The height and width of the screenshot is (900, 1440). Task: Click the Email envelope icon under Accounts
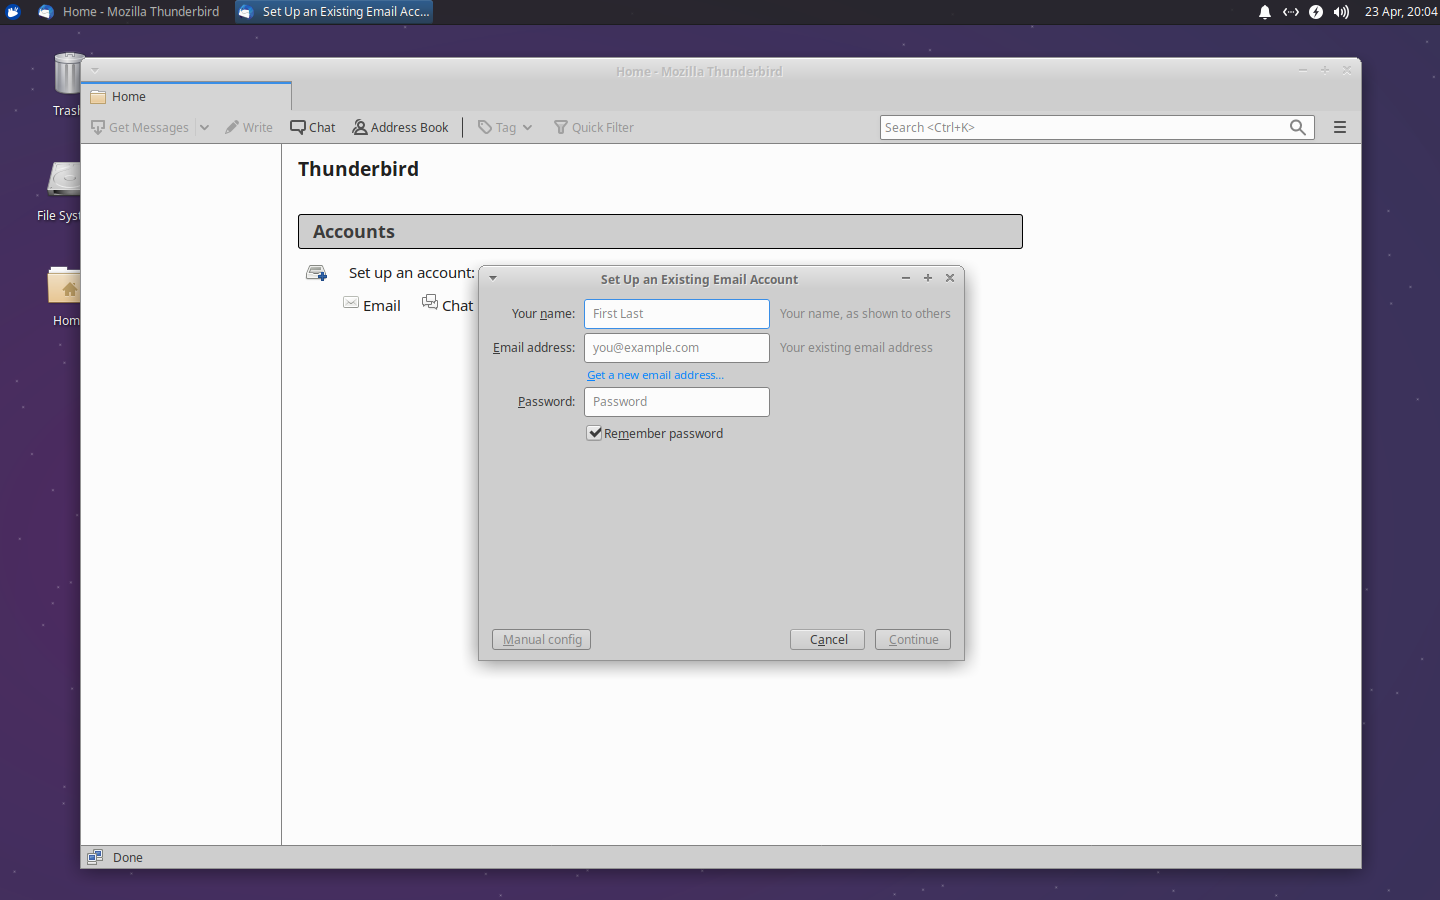coord(350,303)
